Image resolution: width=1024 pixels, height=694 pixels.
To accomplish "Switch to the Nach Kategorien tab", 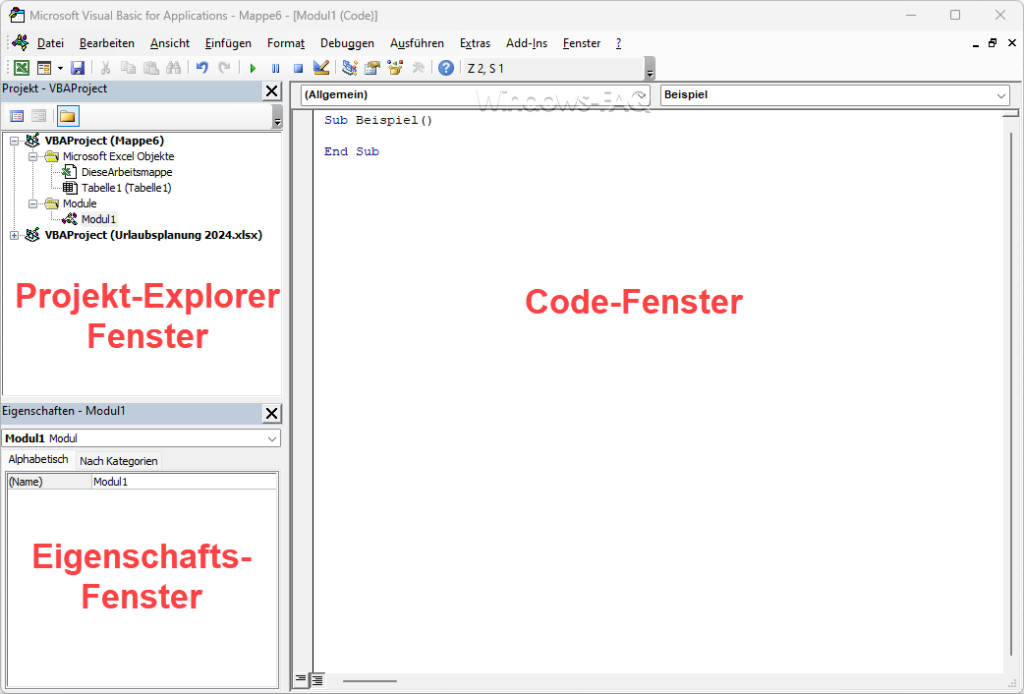I will 118,461.
